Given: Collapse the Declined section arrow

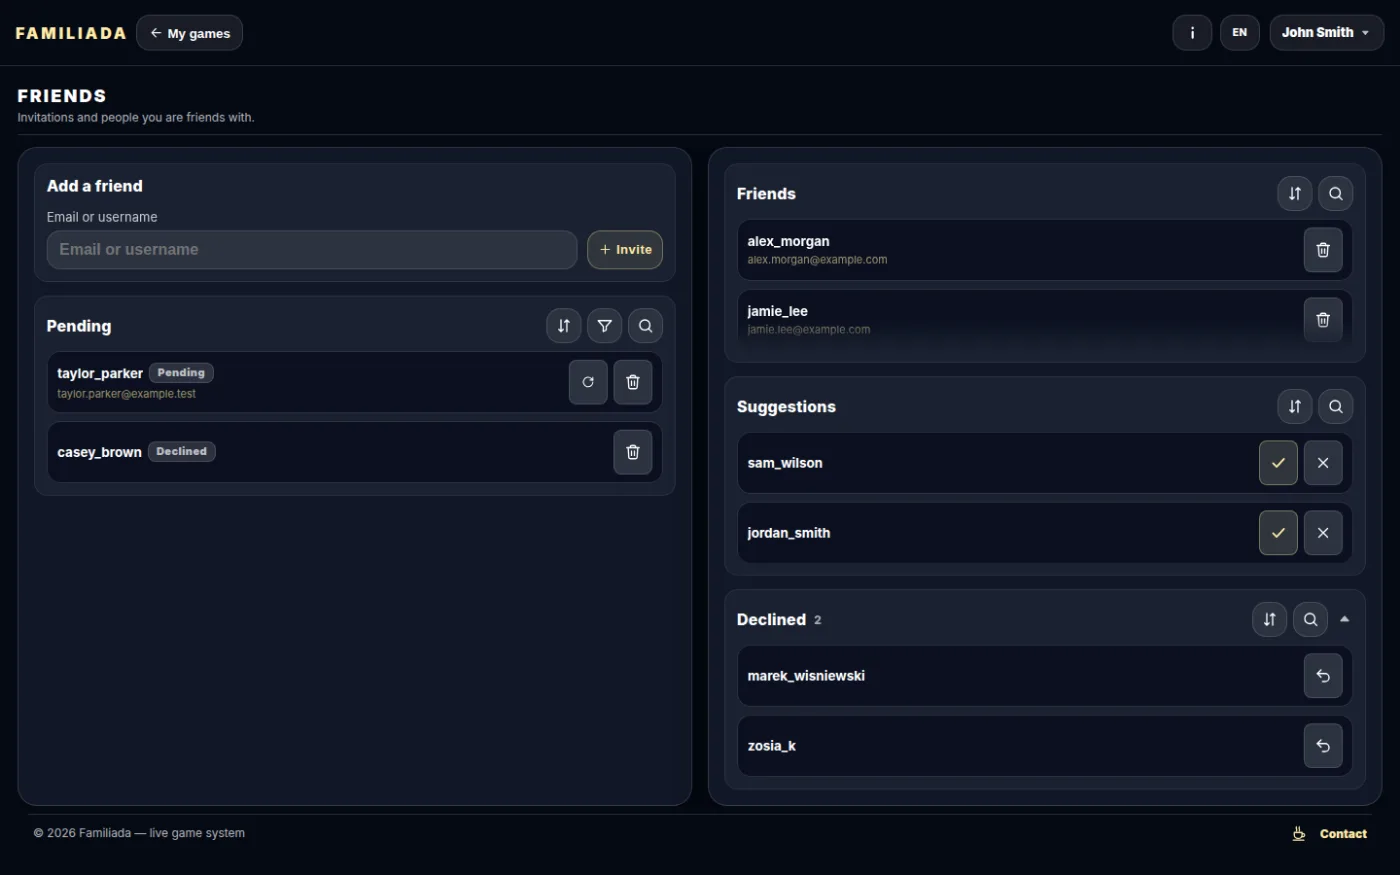Looking at the screenshot, I should coord(1345,619).
